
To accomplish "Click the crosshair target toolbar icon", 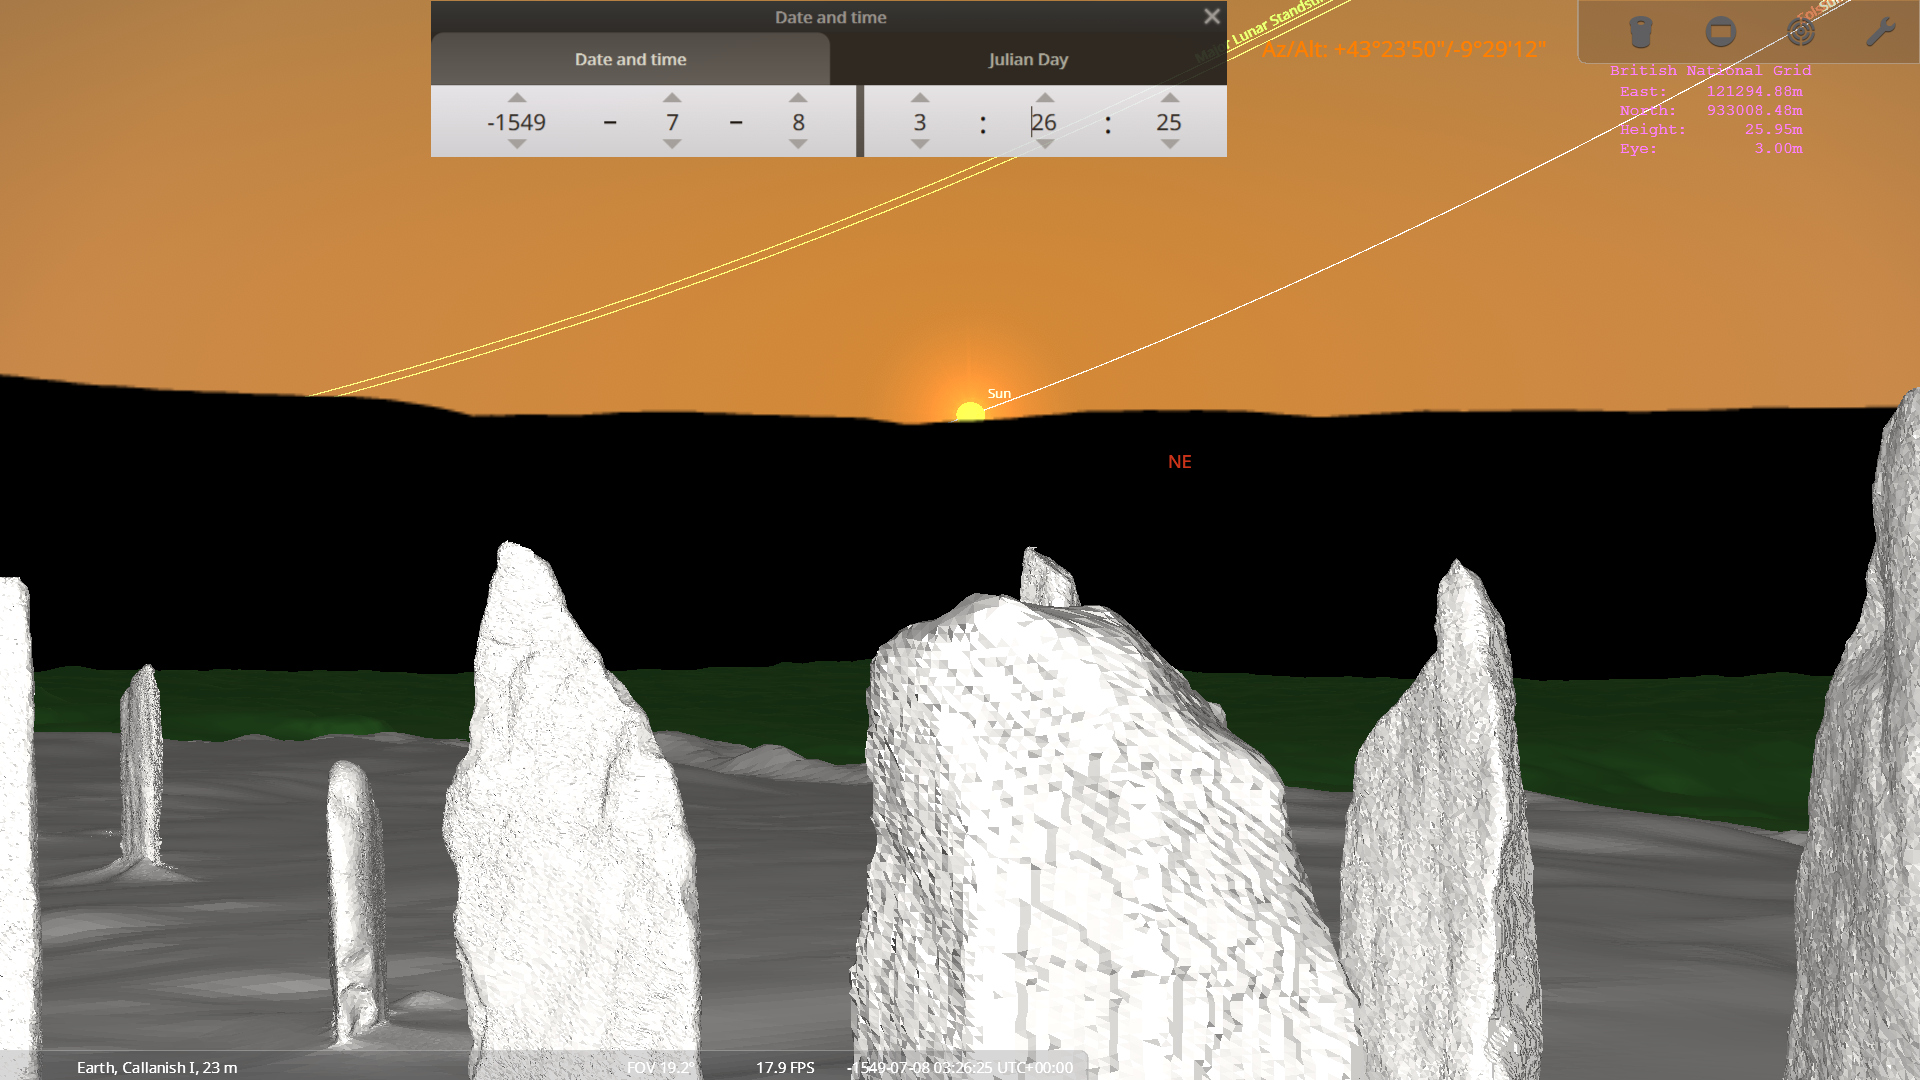I will coord(1800,31).
